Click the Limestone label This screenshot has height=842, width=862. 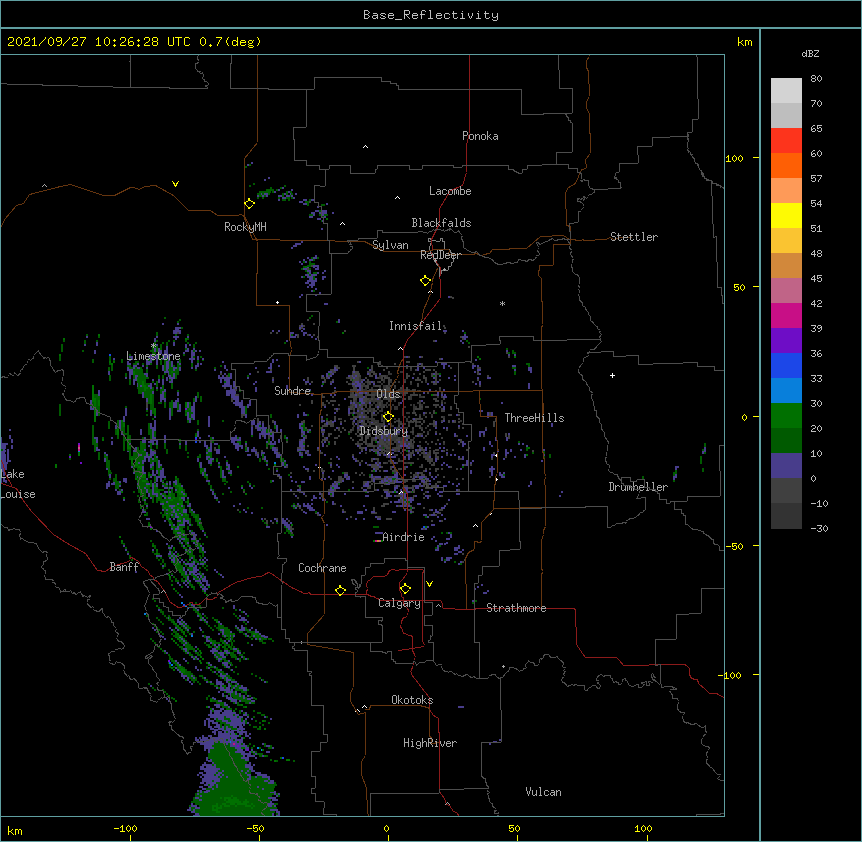point(153,356)
